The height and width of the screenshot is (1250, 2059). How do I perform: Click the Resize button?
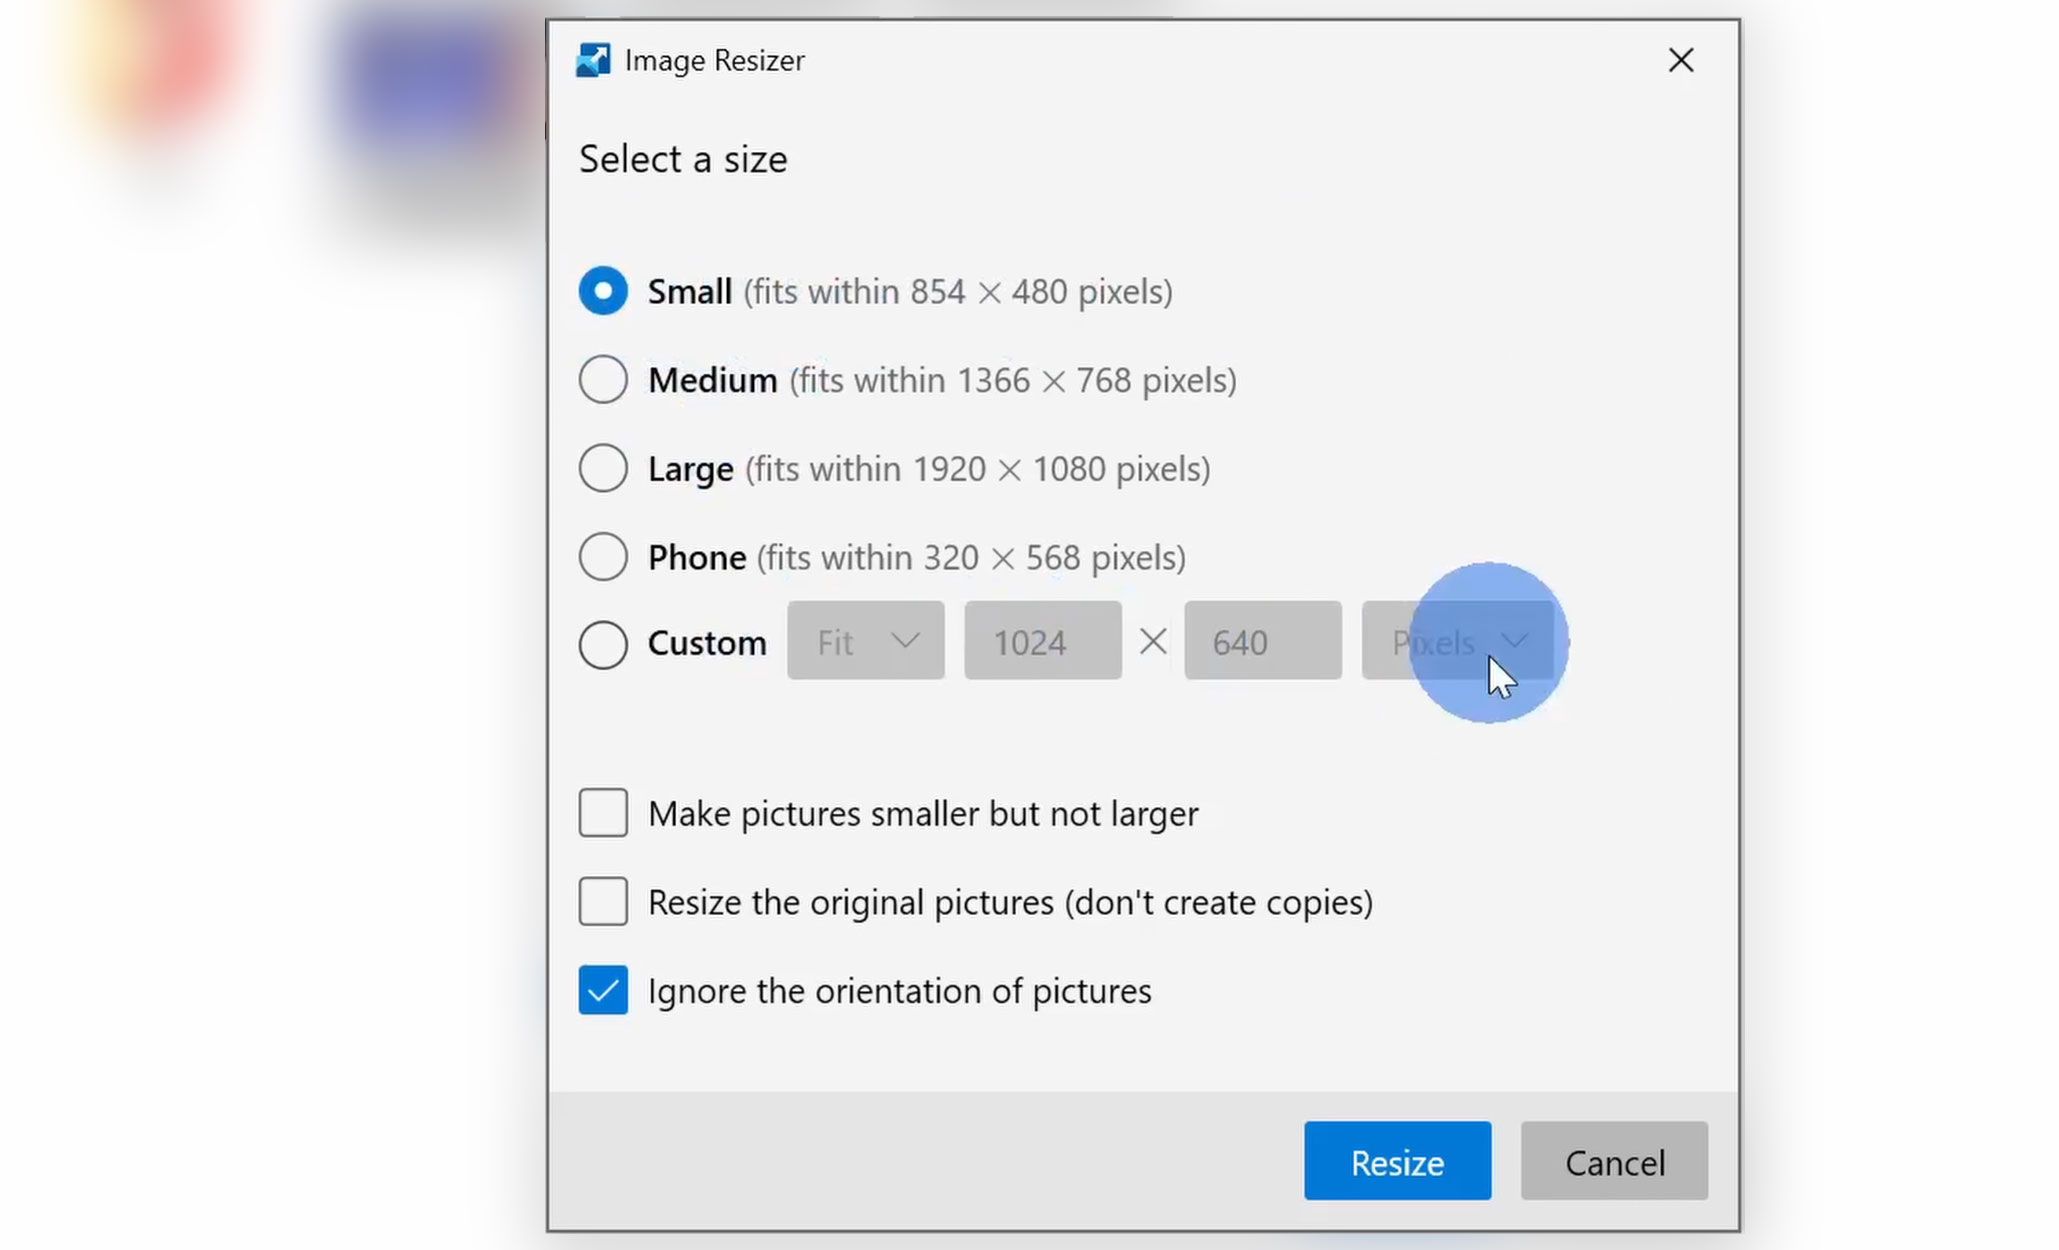1397,1162
